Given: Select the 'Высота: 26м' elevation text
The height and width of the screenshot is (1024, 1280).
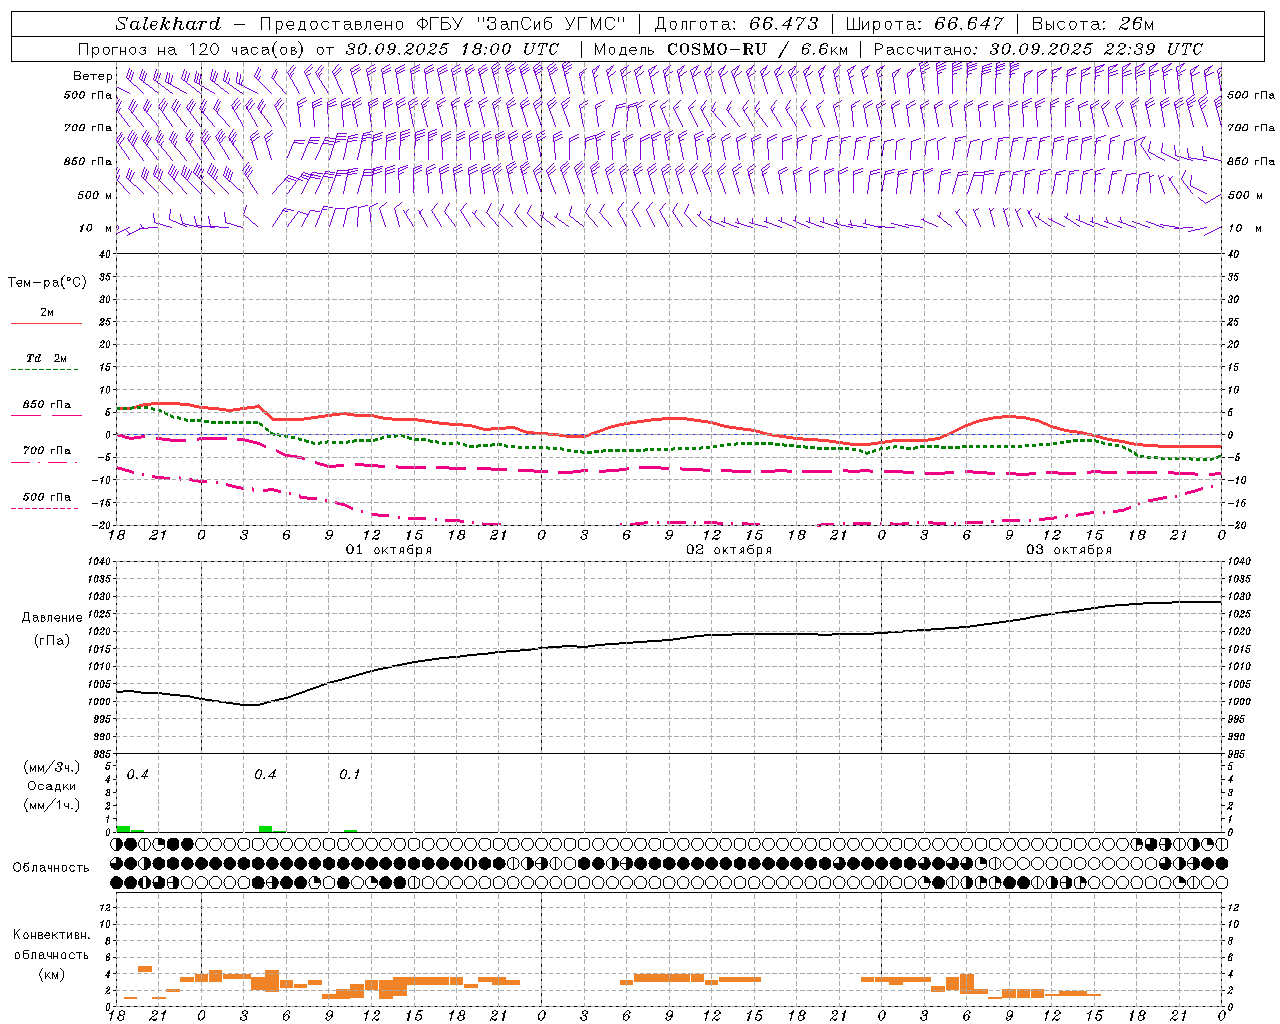Looking at the screenshot, I should click(x=1093, y=24).
